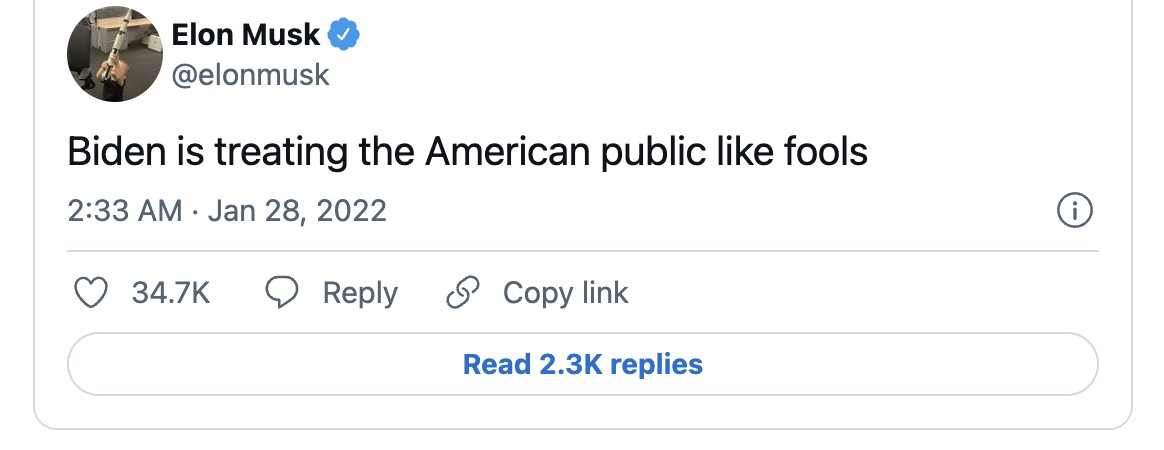Click the reply speech bubble icon
Viewport: 1164px width, 450px height.
click(281, 293)
